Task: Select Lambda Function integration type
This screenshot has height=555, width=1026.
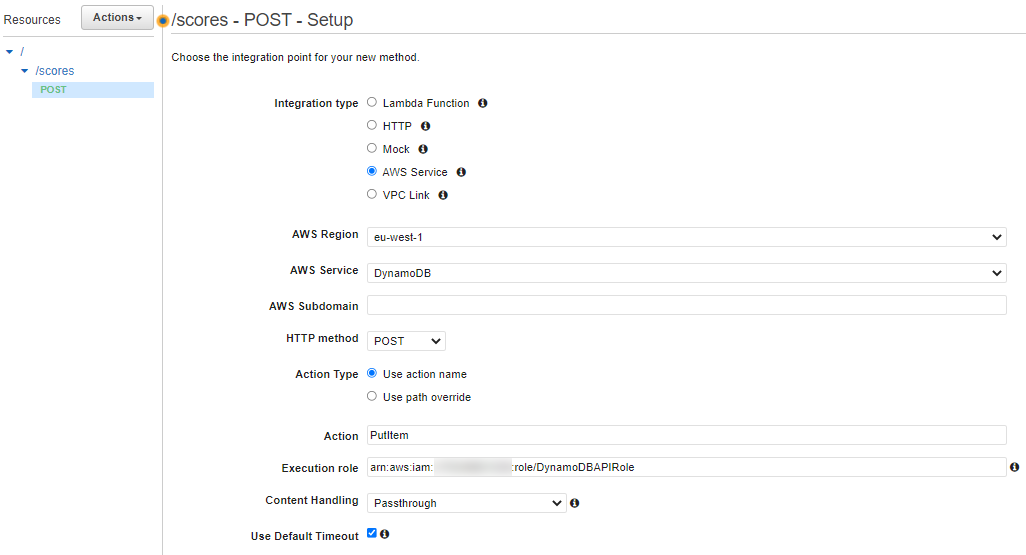Action: tap(372, 102)
